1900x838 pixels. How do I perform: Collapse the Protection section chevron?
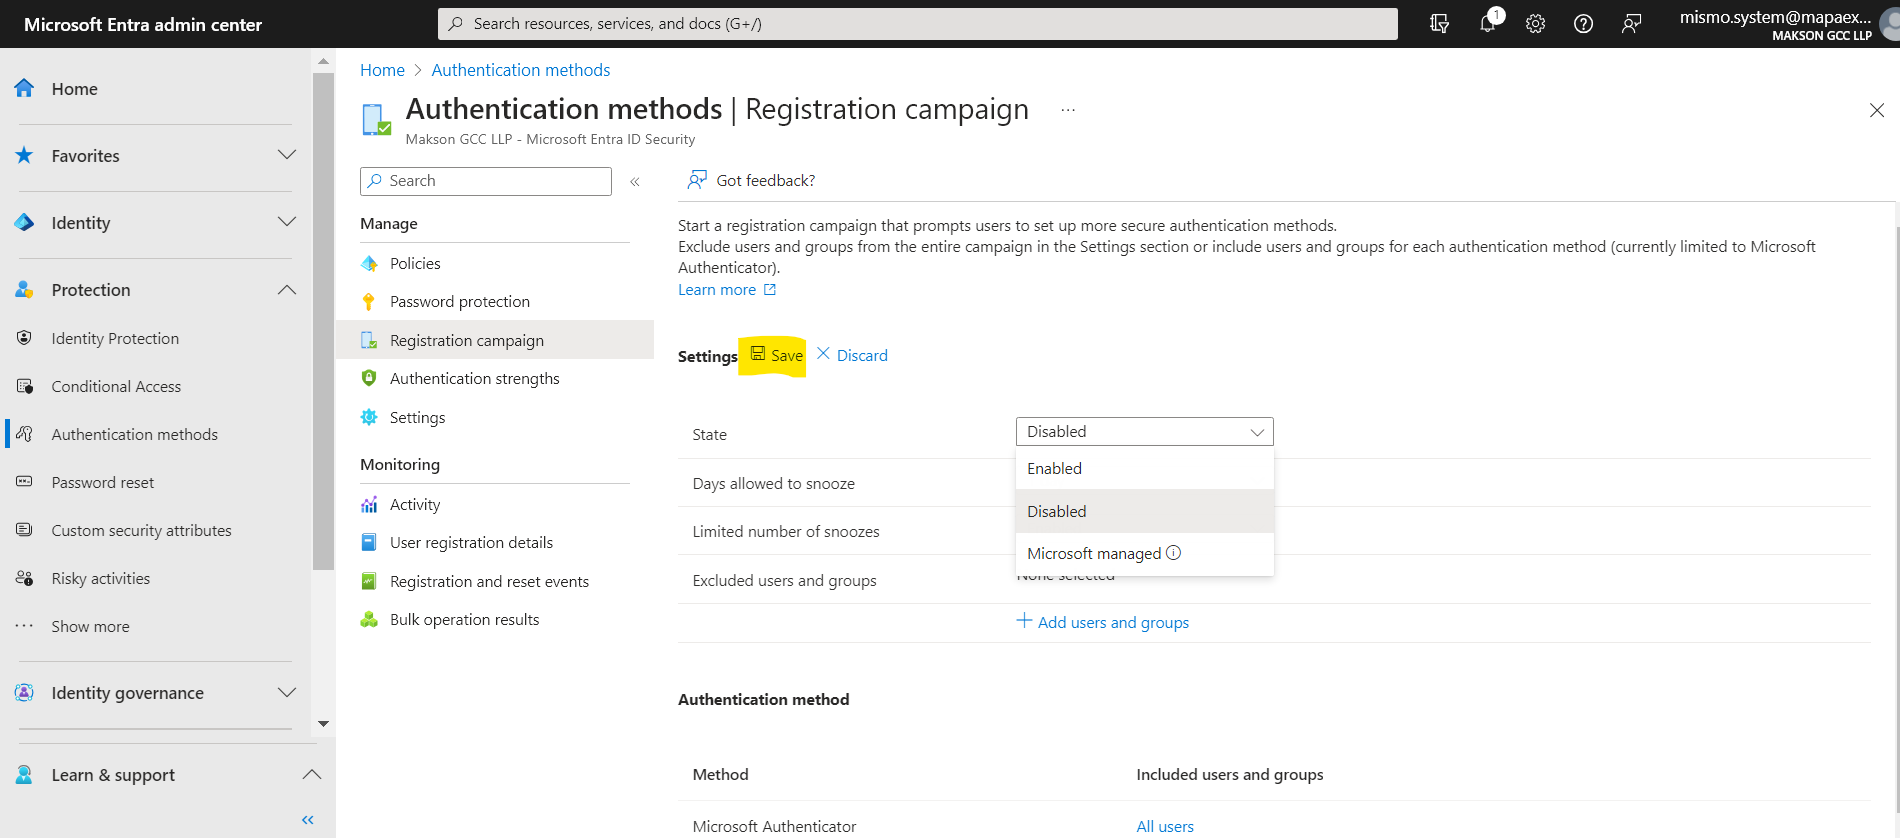[x=287, y=289]
